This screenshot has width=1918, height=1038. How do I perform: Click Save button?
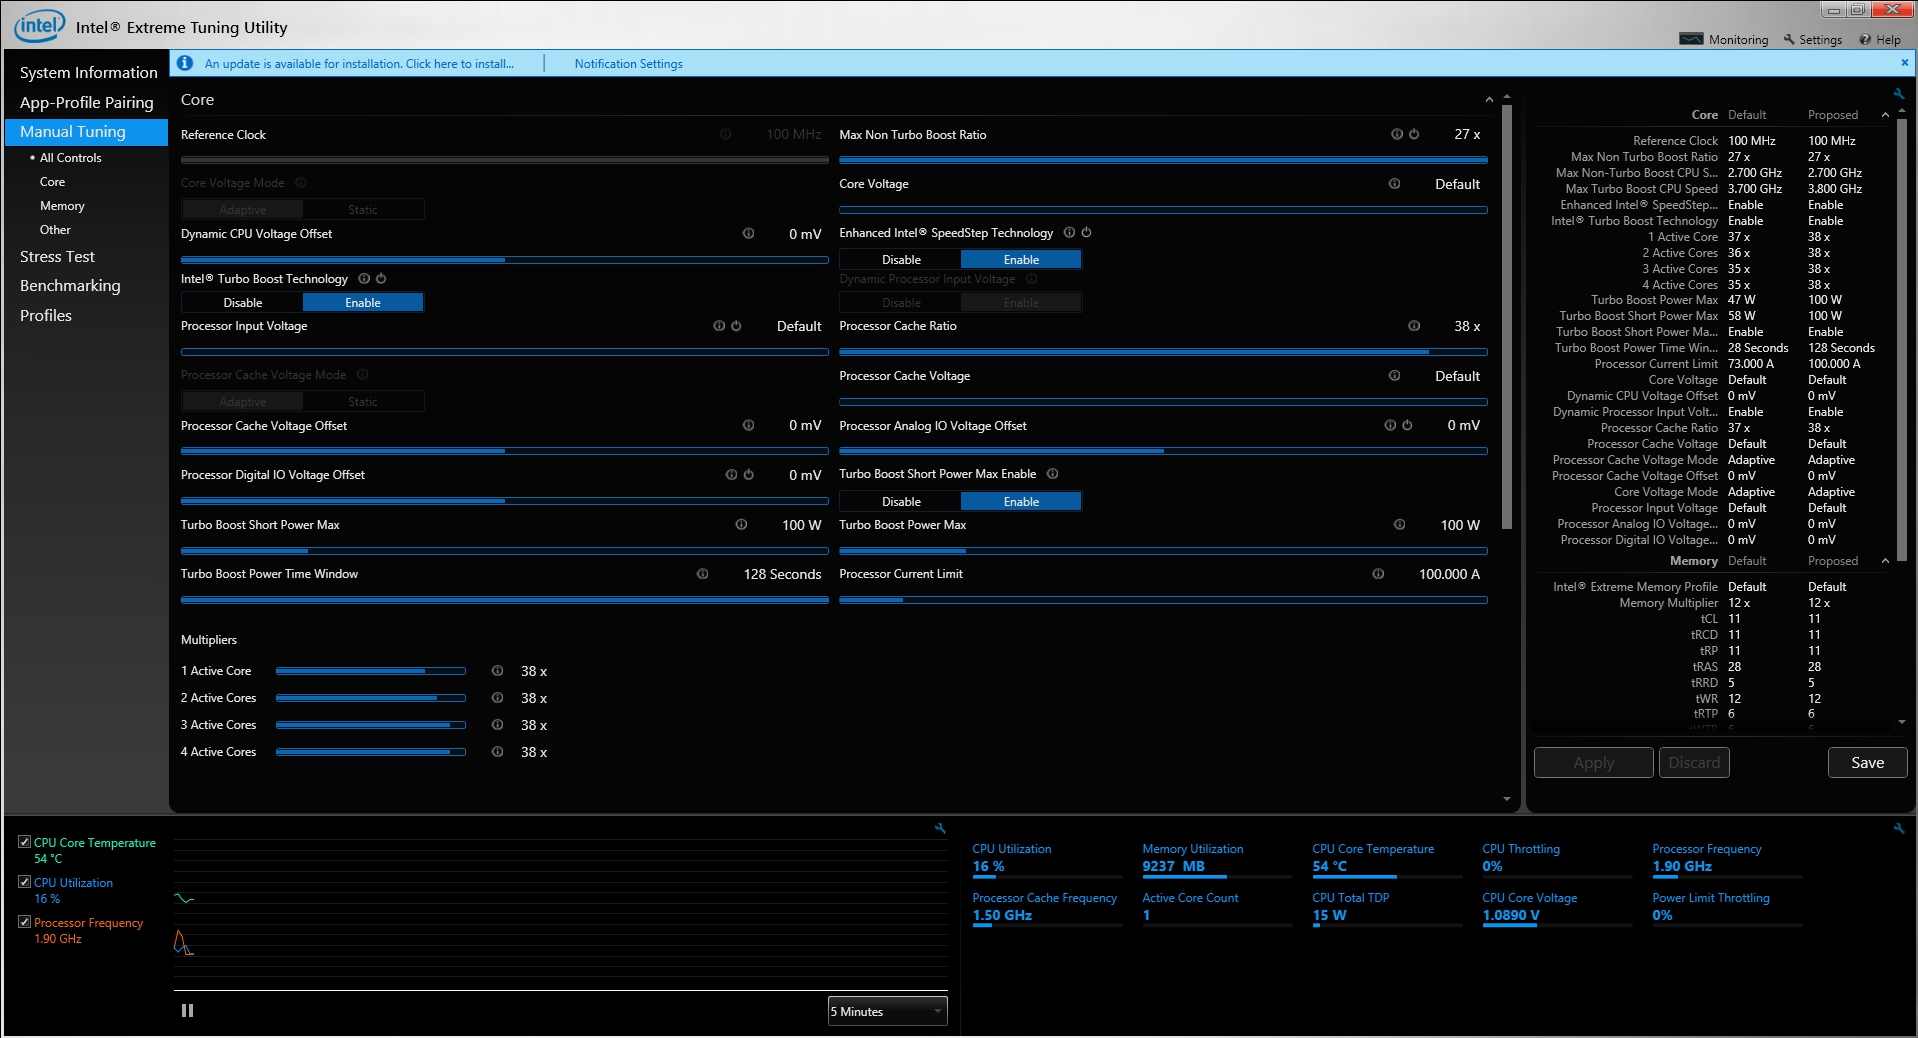pos(1867,763)
